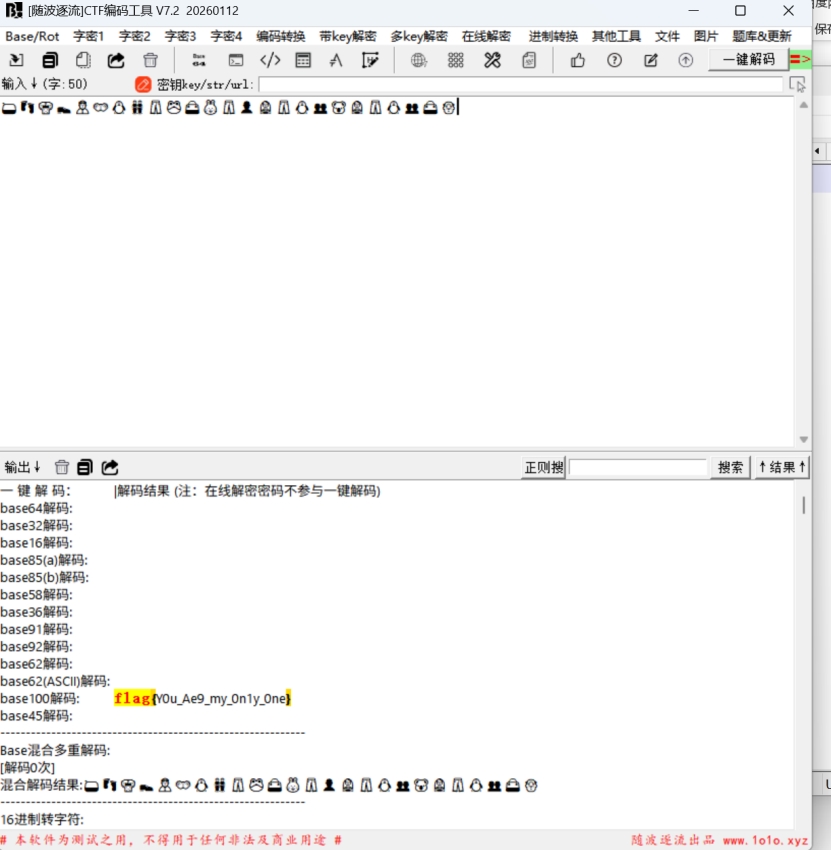Click the 密钥key/str/url input field
This screenshot has width=831, height=850.
tap(521, 85)
